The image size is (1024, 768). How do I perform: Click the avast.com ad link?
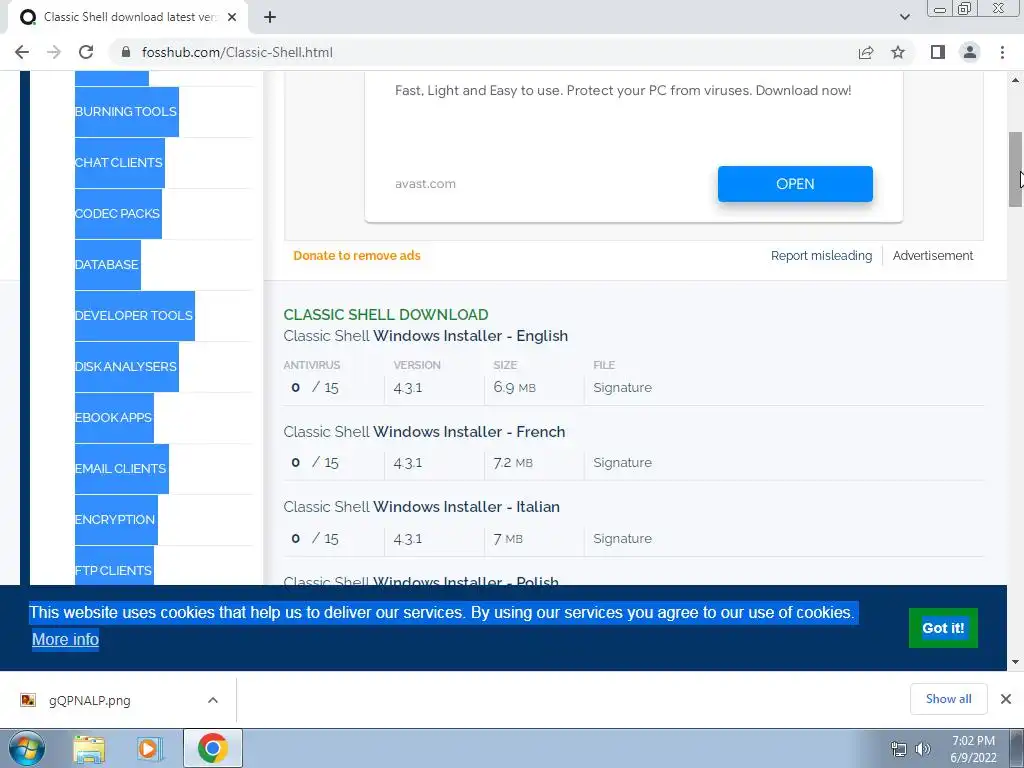pyautogui.click(x=425, y=184)
